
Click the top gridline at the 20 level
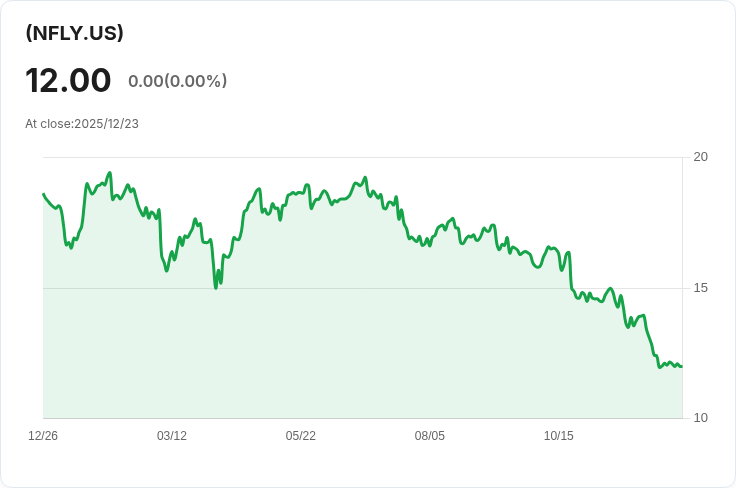pyautogui.click(x=363, y=157)
